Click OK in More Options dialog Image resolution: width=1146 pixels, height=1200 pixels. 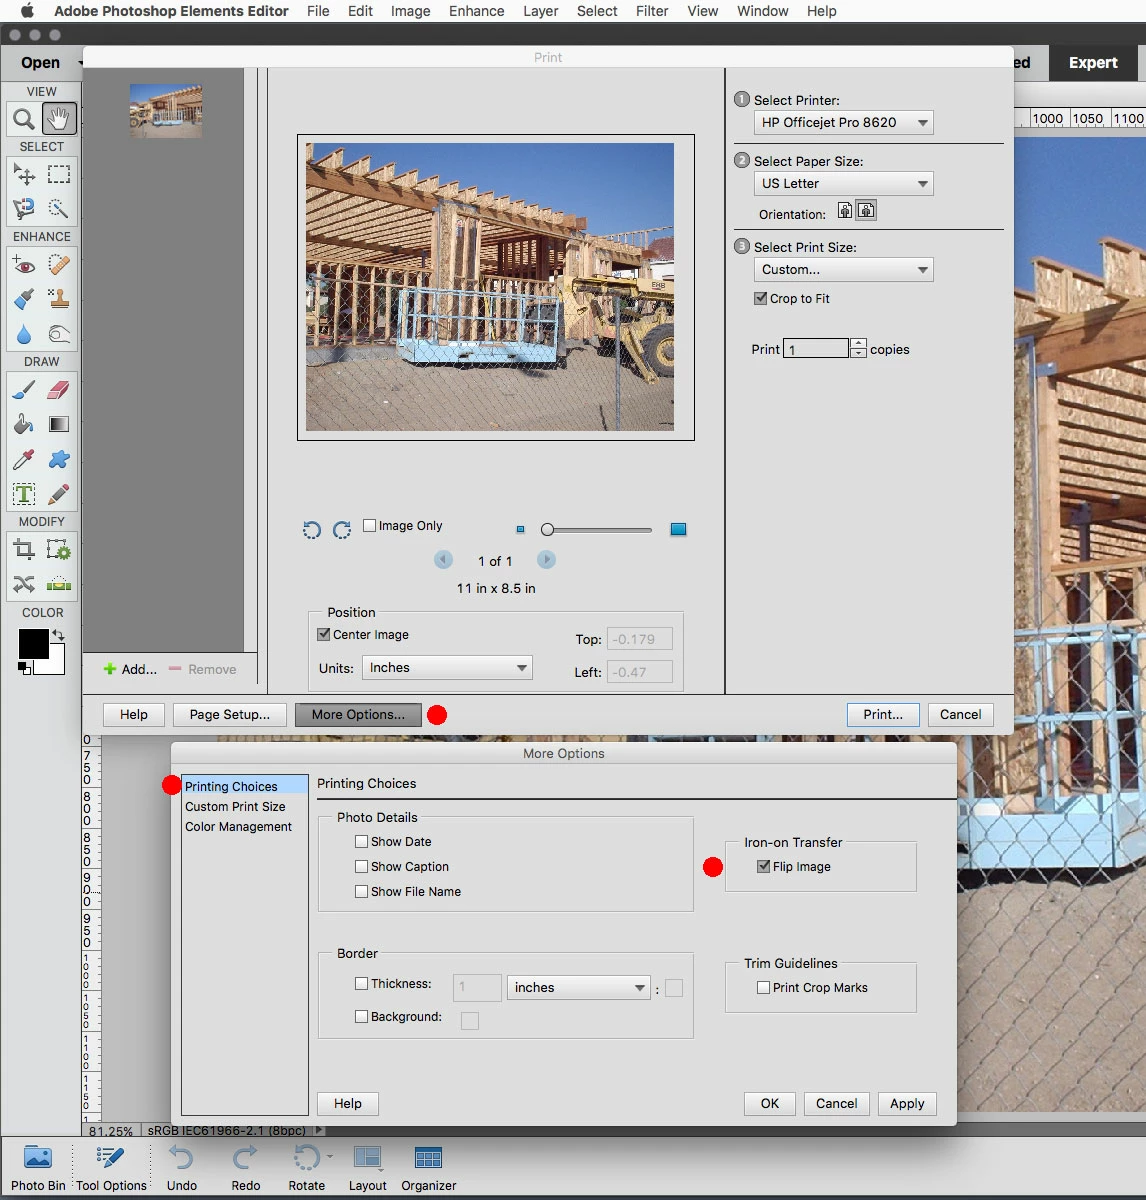pos(770,1103)
